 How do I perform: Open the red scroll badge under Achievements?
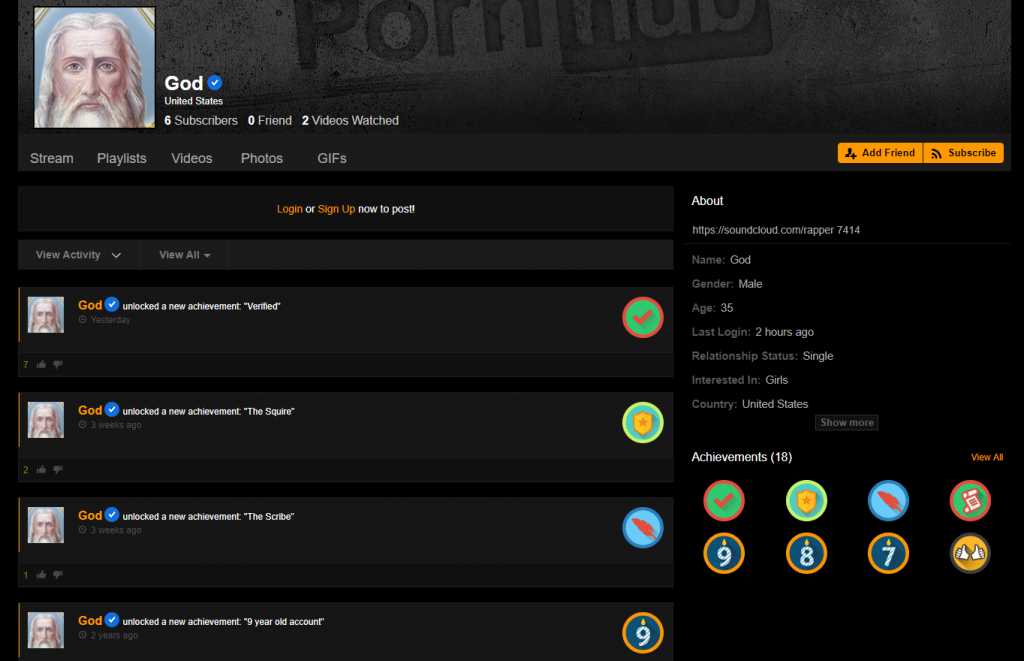[x=970, y=501]
